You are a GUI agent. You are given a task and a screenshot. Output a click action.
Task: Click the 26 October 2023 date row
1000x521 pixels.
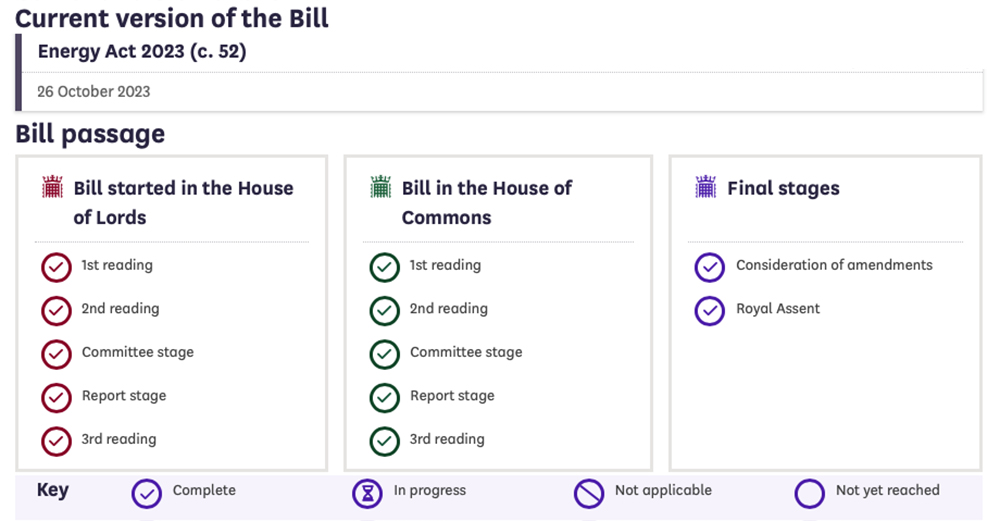[503, 92]
